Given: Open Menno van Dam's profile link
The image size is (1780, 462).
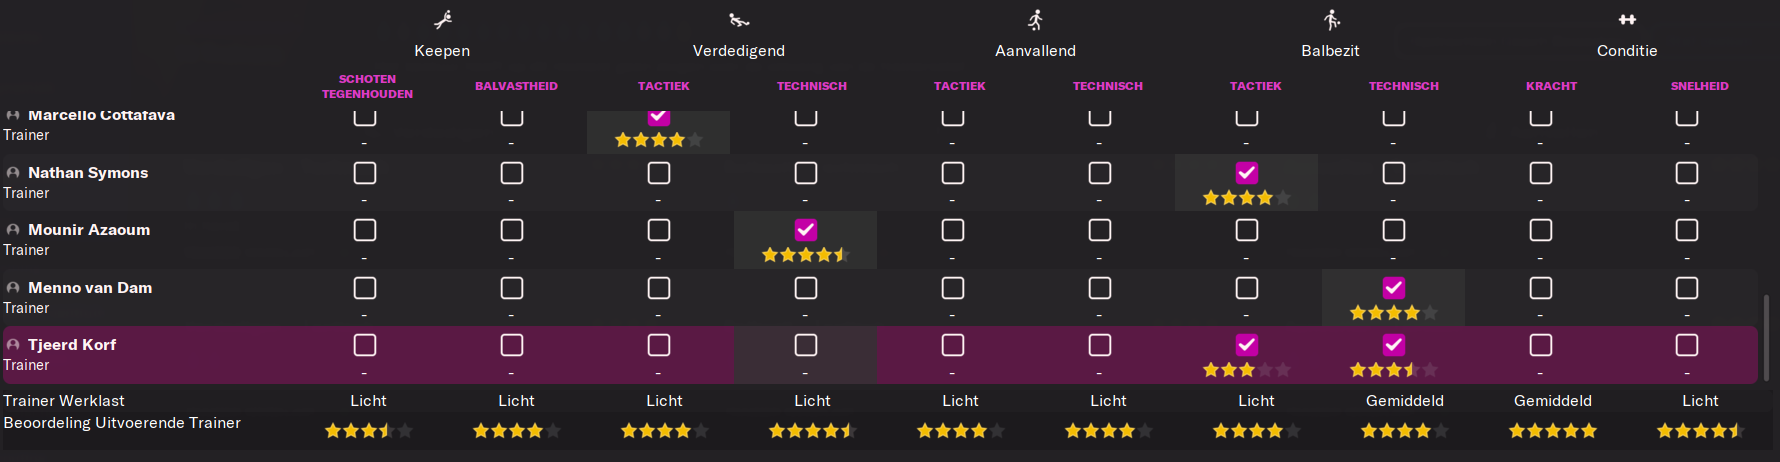Looking at the screenshot, I should [90, 288].
